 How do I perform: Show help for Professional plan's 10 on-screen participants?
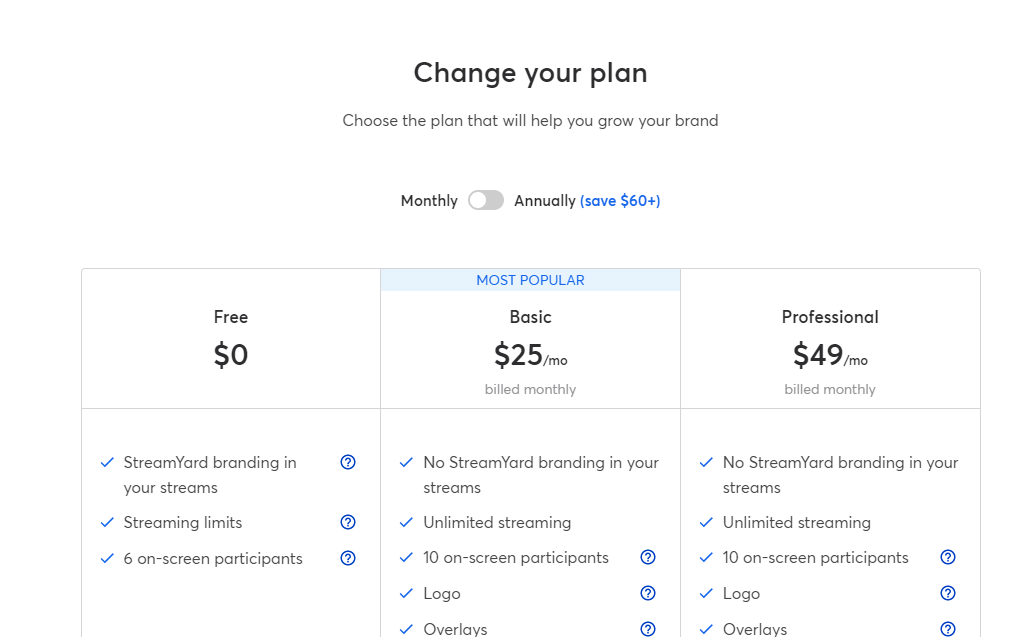click(x=948, y=558)
